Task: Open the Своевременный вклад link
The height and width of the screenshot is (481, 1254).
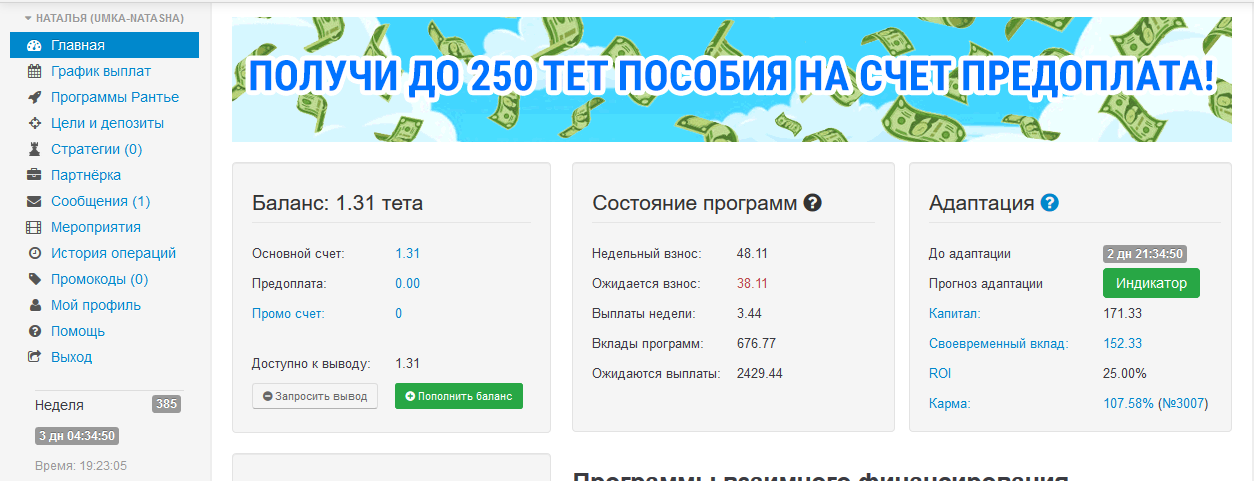Action: [998, 343]
